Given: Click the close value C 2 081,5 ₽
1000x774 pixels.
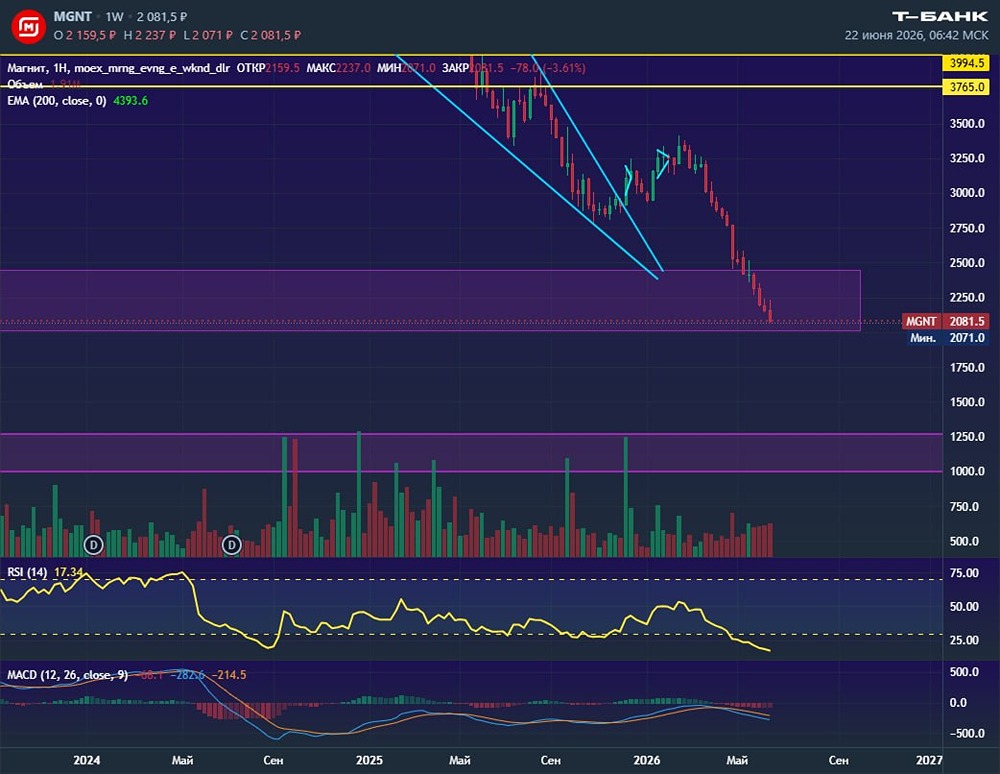Looking at the screenshot, I should tap(270, 36).
